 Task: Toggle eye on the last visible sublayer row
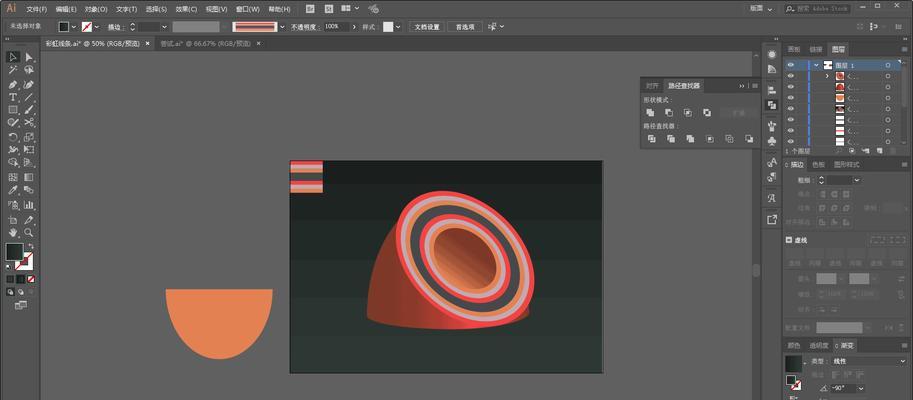[x=790, y=141]
